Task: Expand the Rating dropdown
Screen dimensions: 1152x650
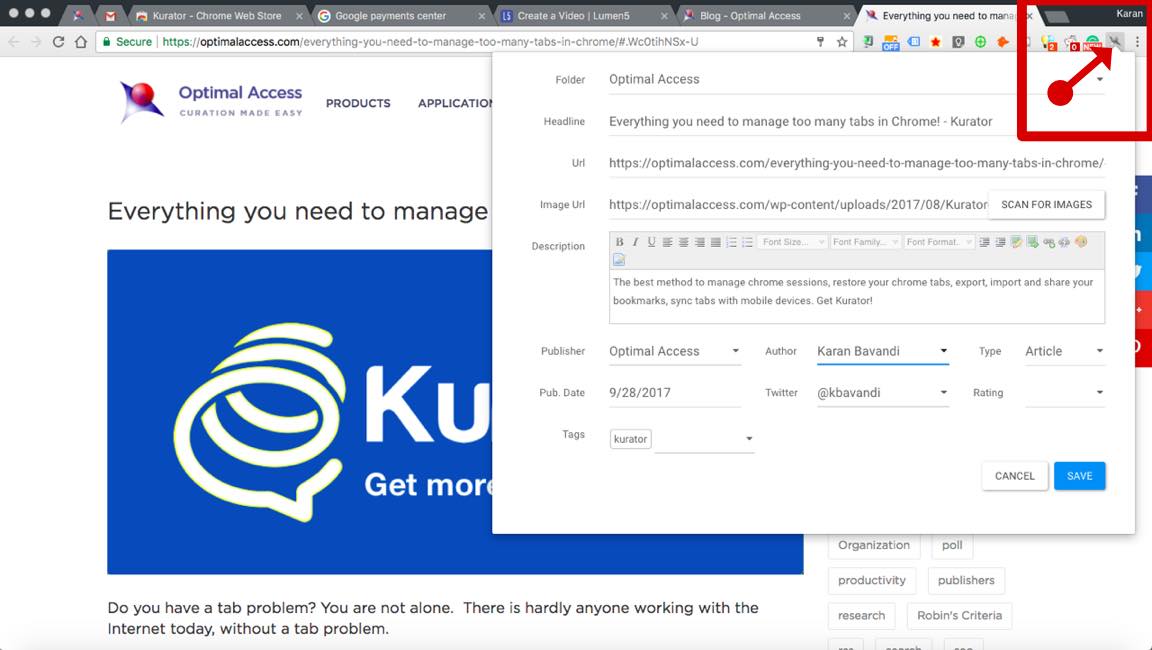Action: (x=1100, y=392)
